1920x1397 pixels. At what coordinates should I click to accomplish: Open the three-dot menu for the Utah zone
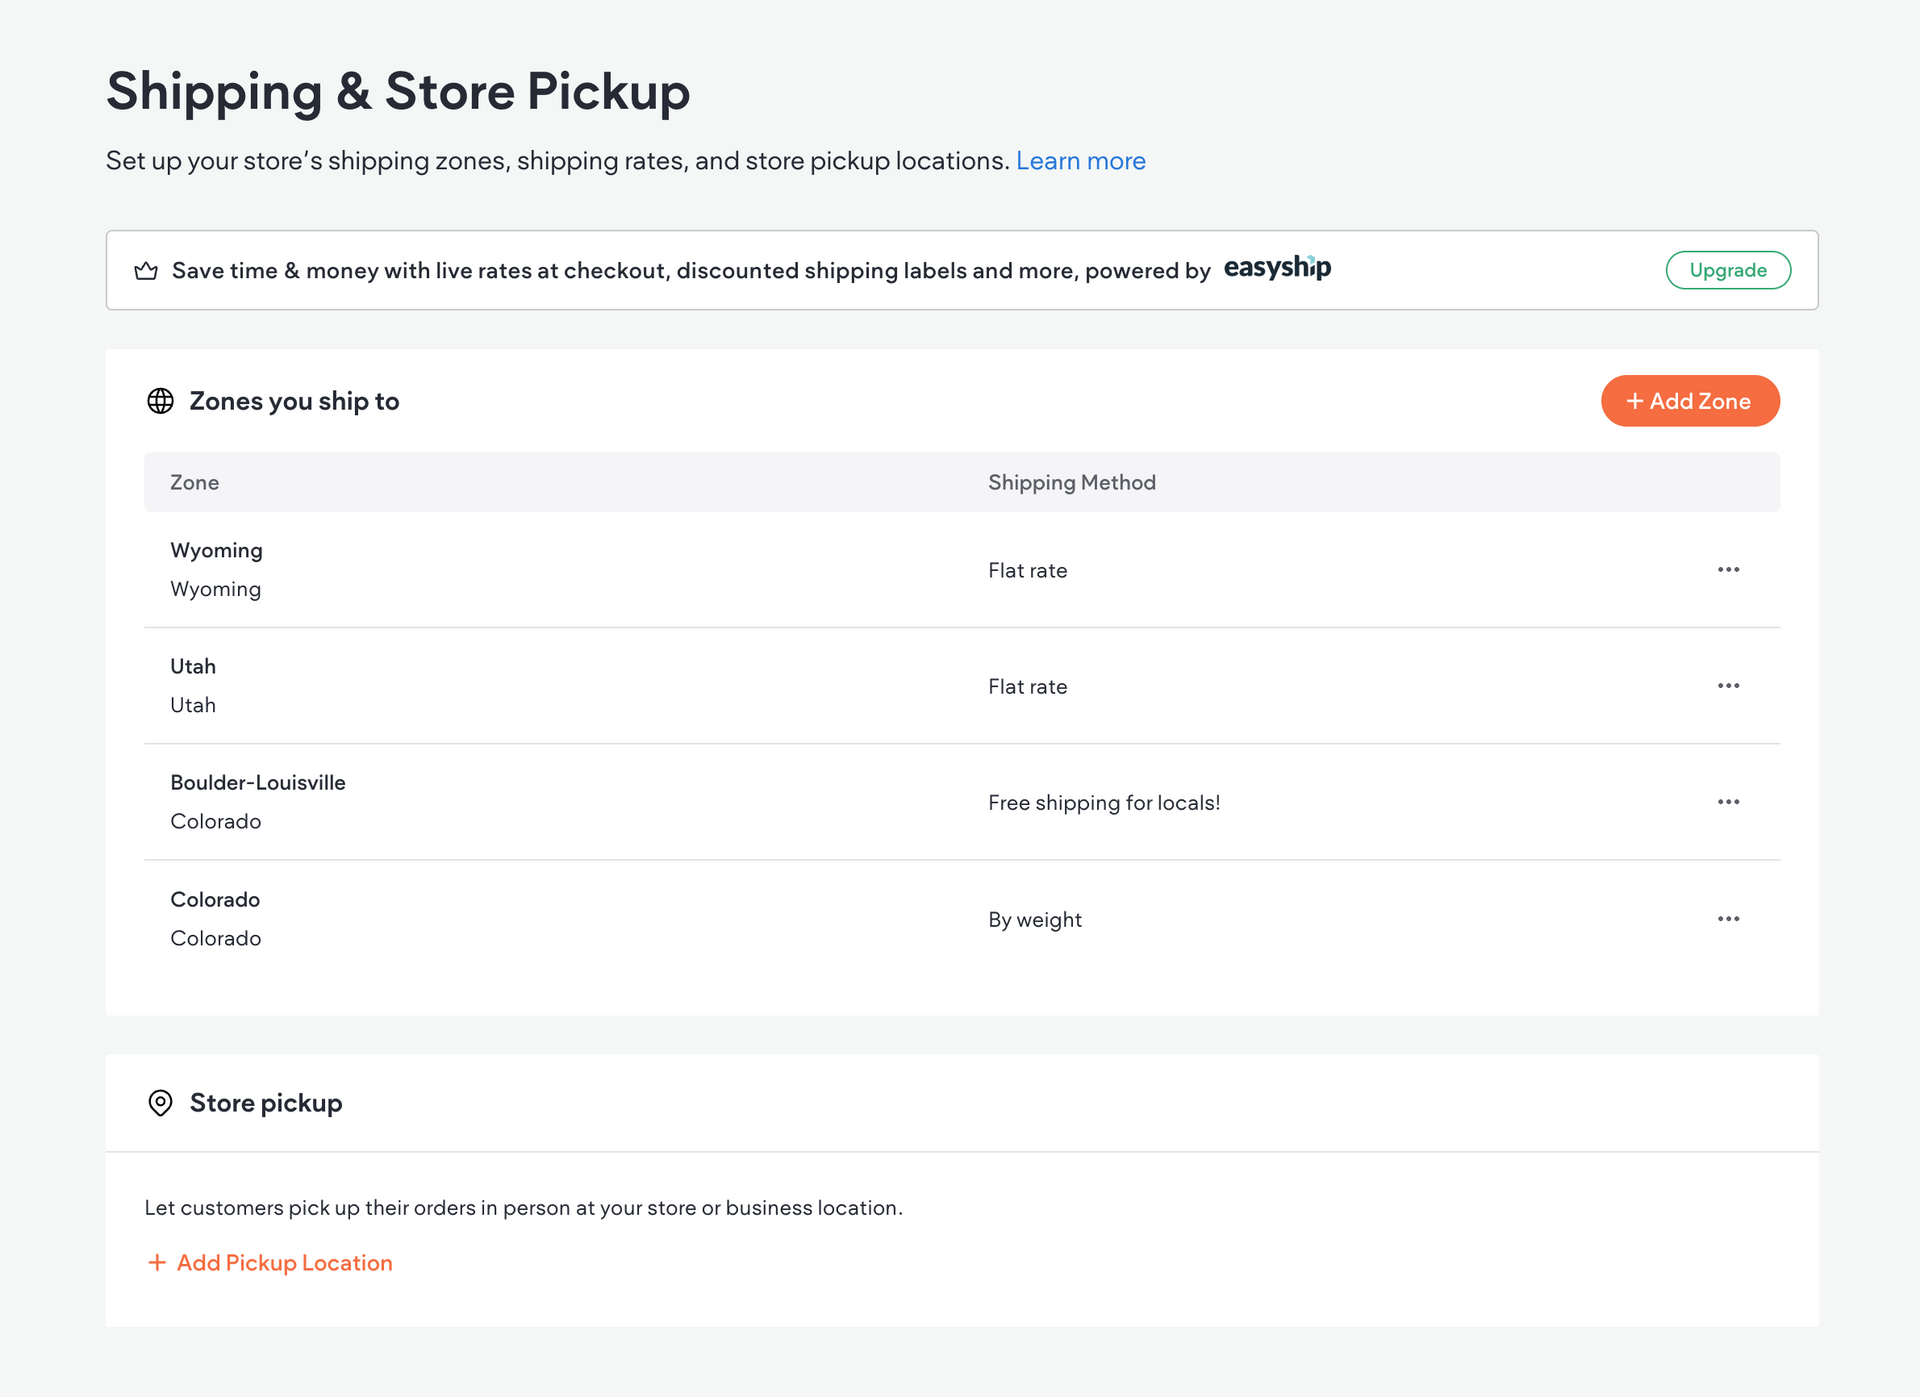pos(1728,686)
